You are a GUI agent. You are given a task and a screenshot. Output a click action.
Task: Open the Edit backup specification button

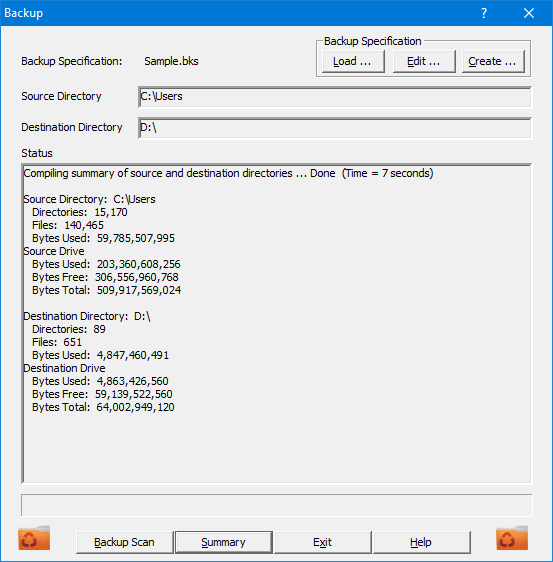[424, 62]
